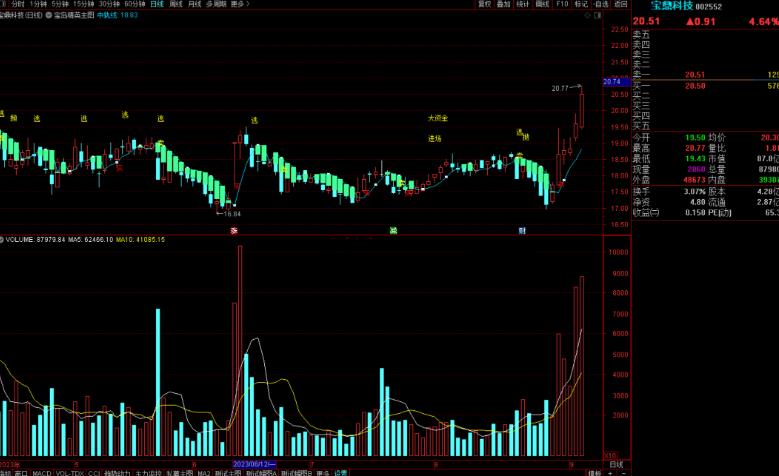Activate the 画线 drawing tool
The height and width of the screenshot is (476, 779).
tap(542, 4)
